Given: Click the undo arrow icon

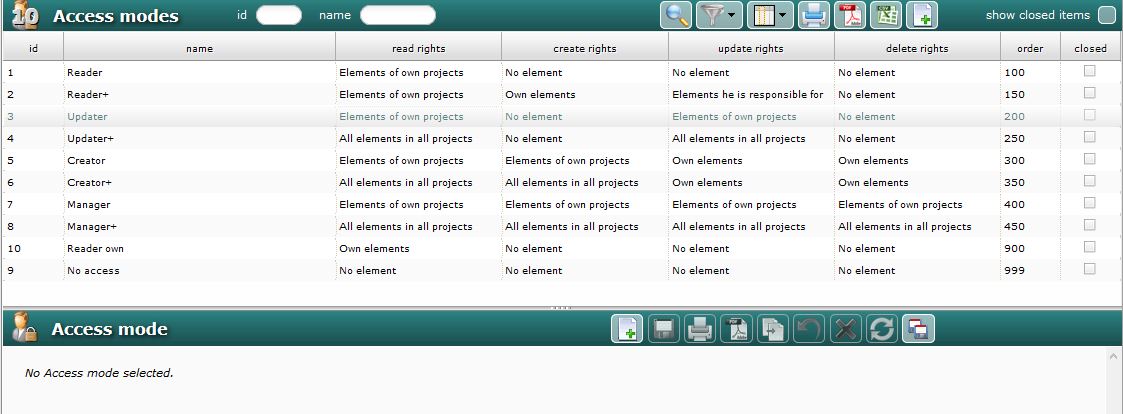Looking at the screenshot, I should pos(809,329).
